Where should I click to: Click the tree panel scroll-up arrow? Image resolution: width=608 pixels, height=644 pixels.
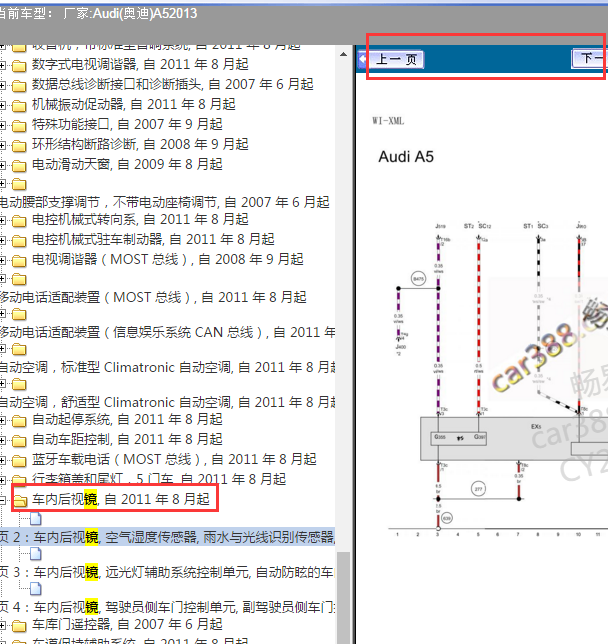tap(343, 54)
